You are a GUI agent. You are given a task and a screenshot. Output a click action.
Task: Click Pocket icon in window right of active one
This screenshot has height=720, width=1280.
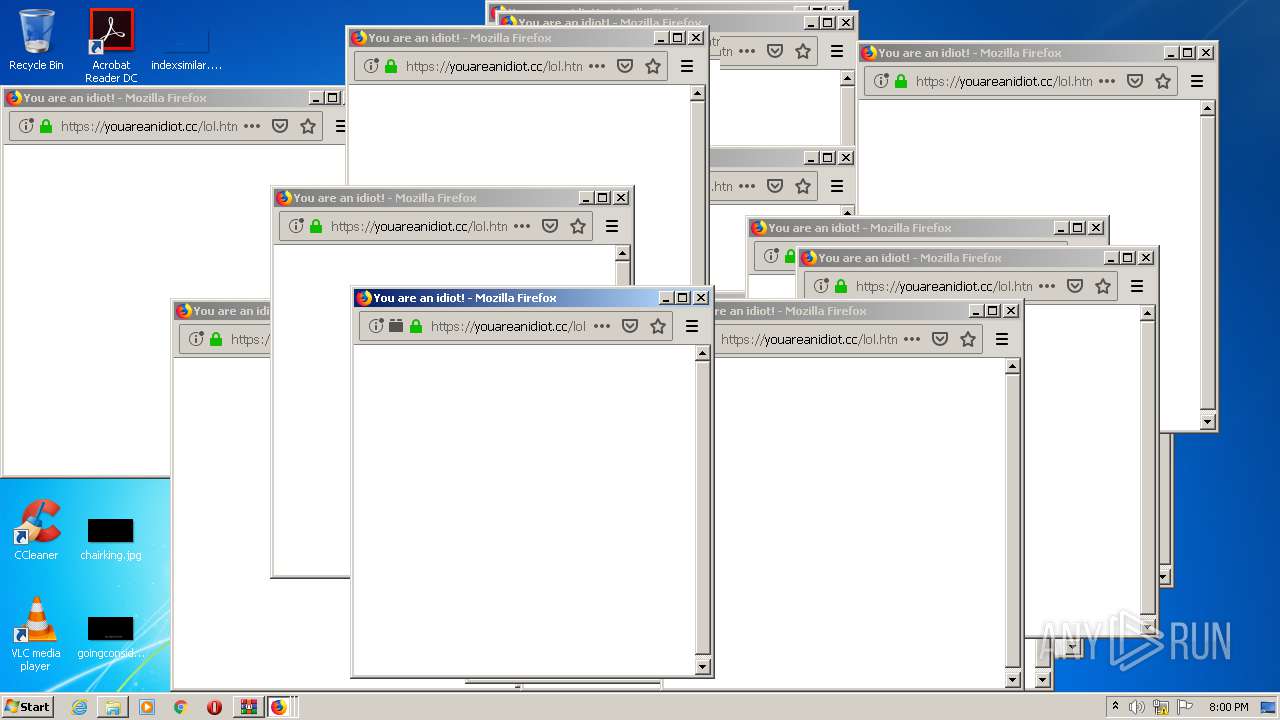(x=940, y=339)
